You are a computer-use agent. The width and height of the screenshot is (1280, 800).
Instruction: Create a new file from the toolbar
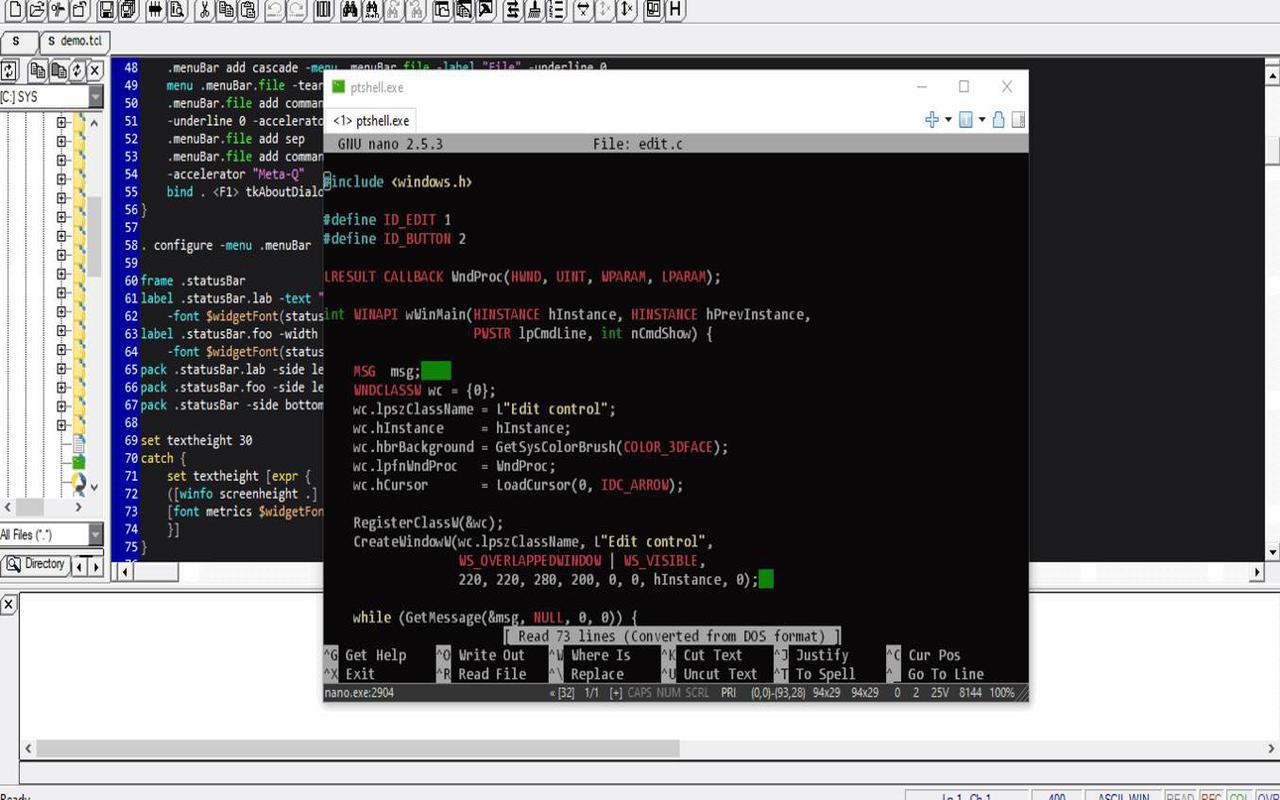(x=15, y=11)
